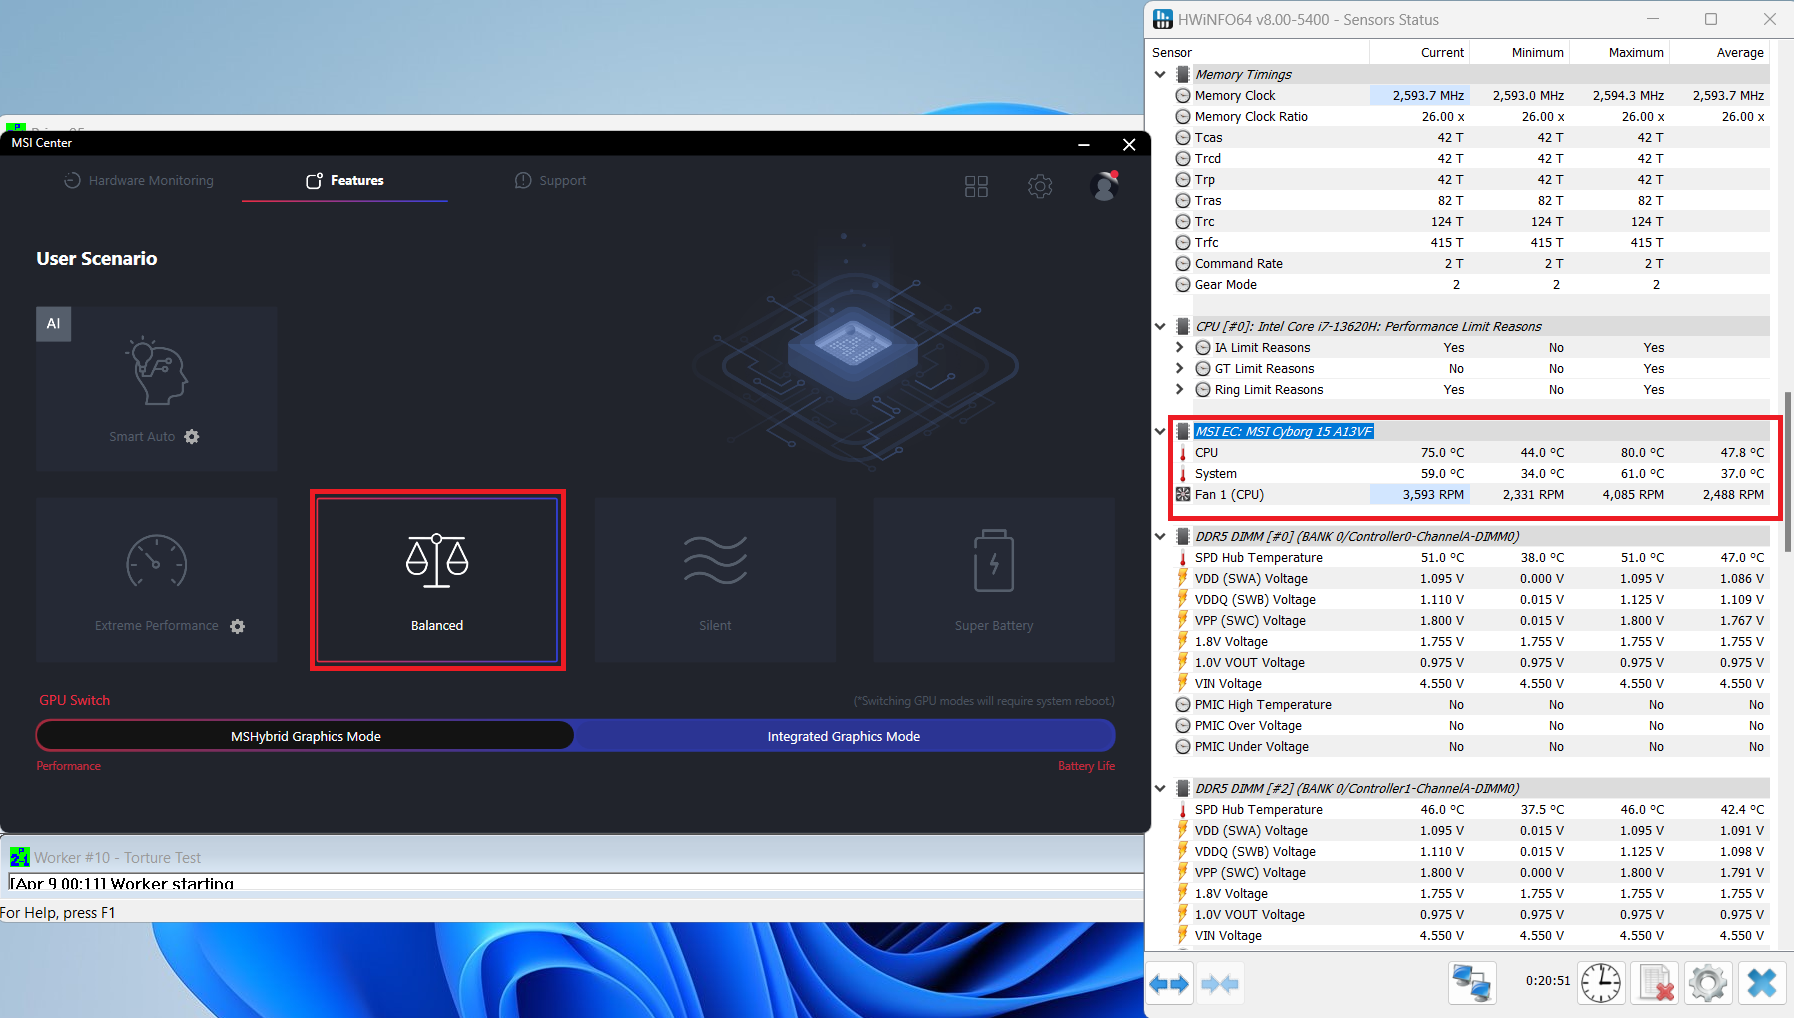1794x1018 pixels.
Task: Switch to MSHybrid Graphics Mode
Action: point(306,736)
